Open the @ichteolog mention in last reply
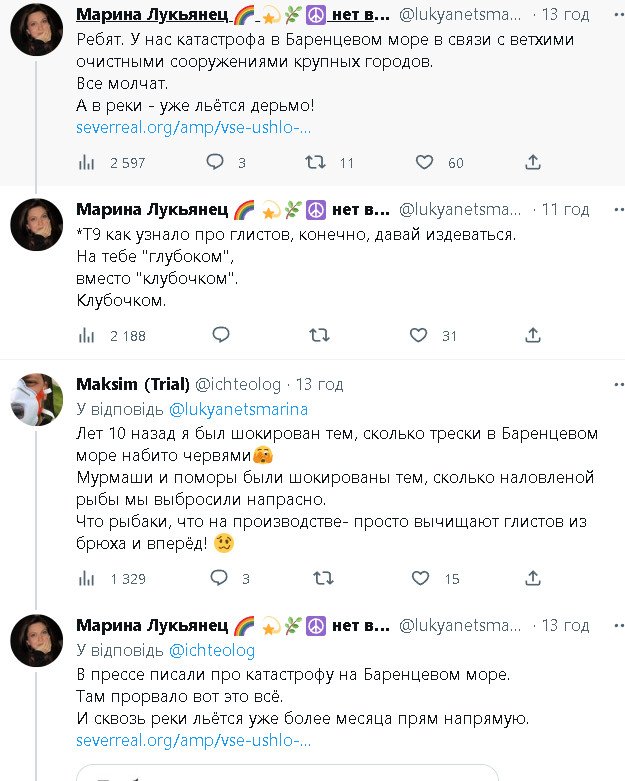Image resolution: width=625 pixels, height=781 pixels. pos(210,650)
